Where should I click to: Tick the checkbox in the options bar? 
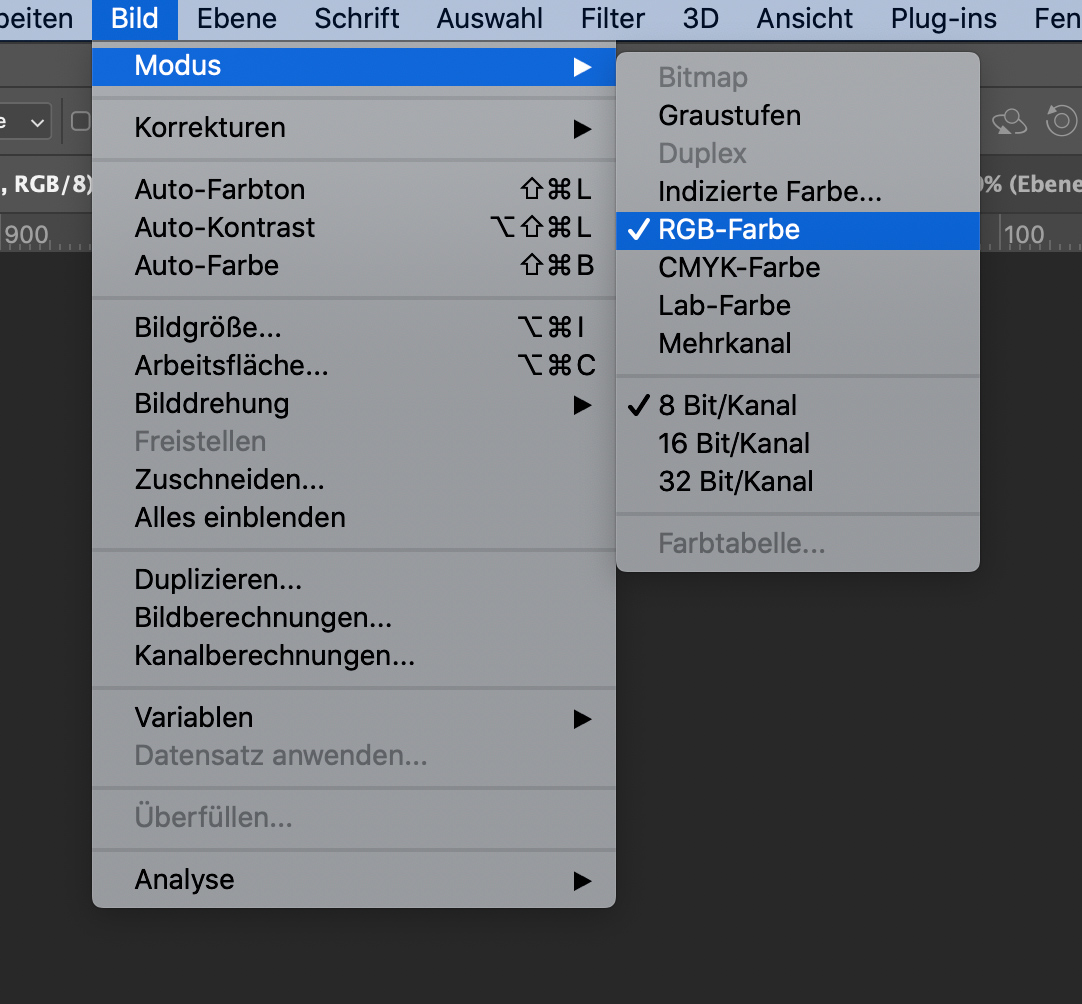click(81, 122)
